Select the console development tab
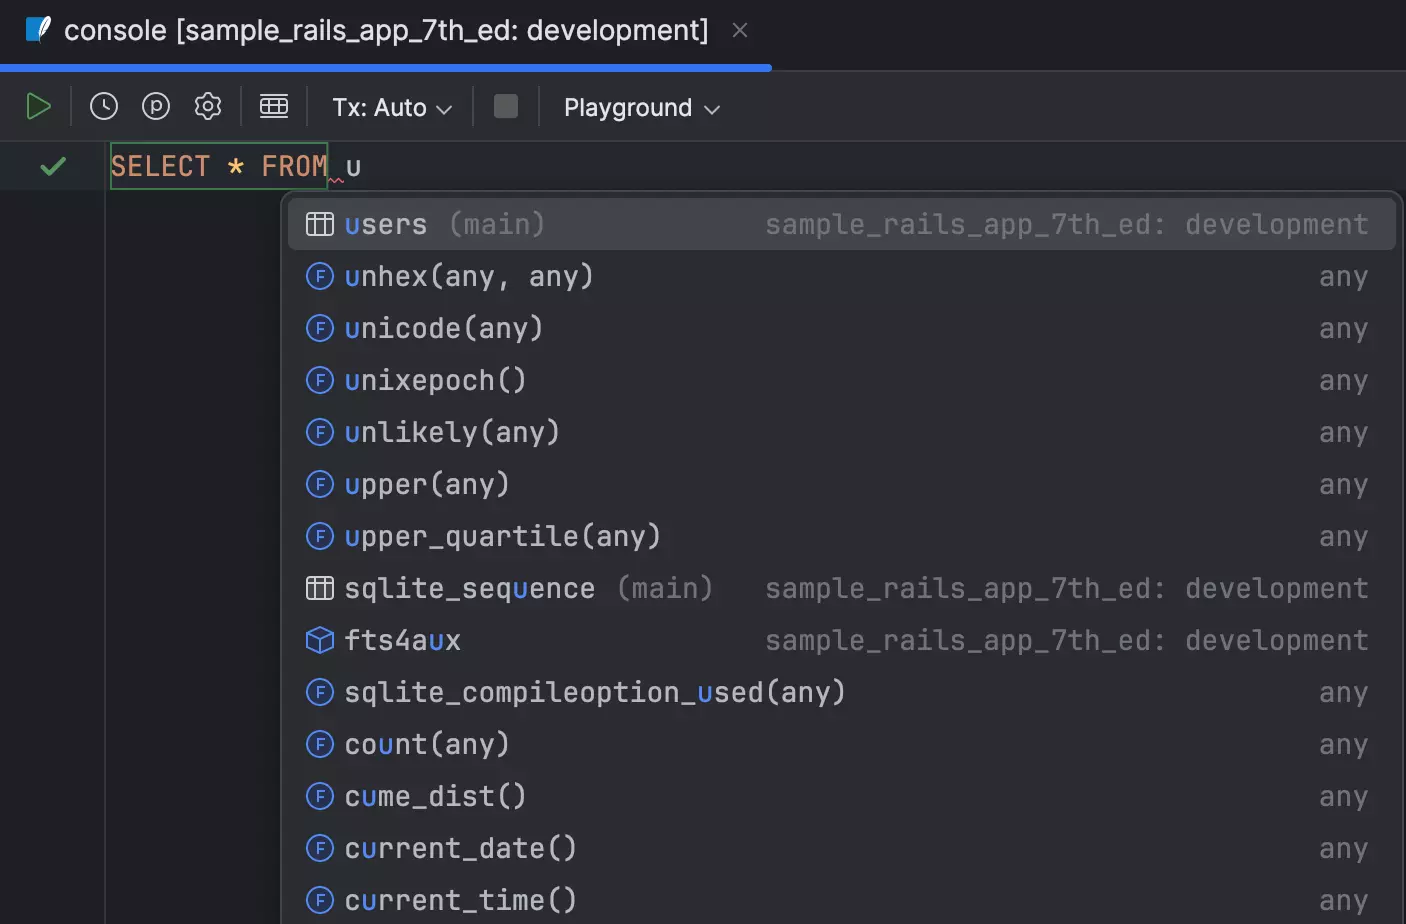The height and width of the screenshot is (924, 1406). tap(380, 30)
